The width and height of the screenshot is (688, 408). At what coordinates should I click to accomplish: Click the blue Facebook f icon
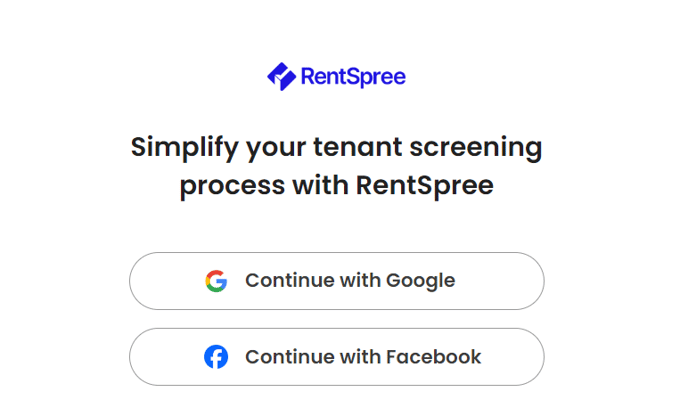click(216, 357)
